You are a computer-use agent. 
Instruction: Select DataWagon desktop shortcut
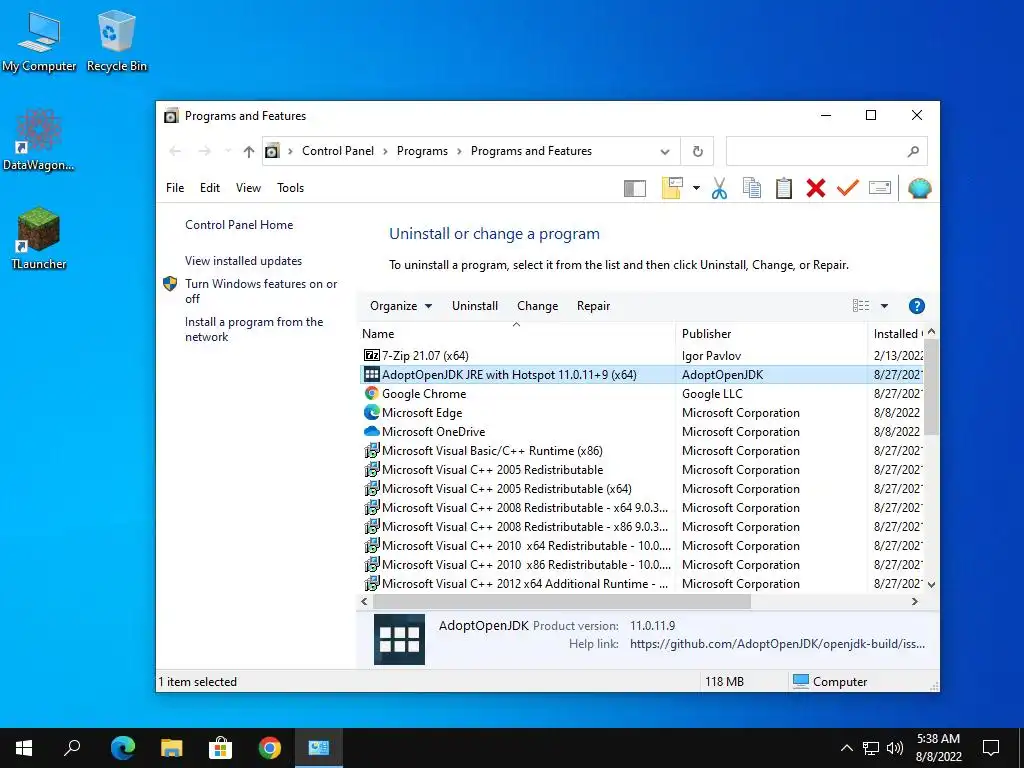click(x=39, y=140)
